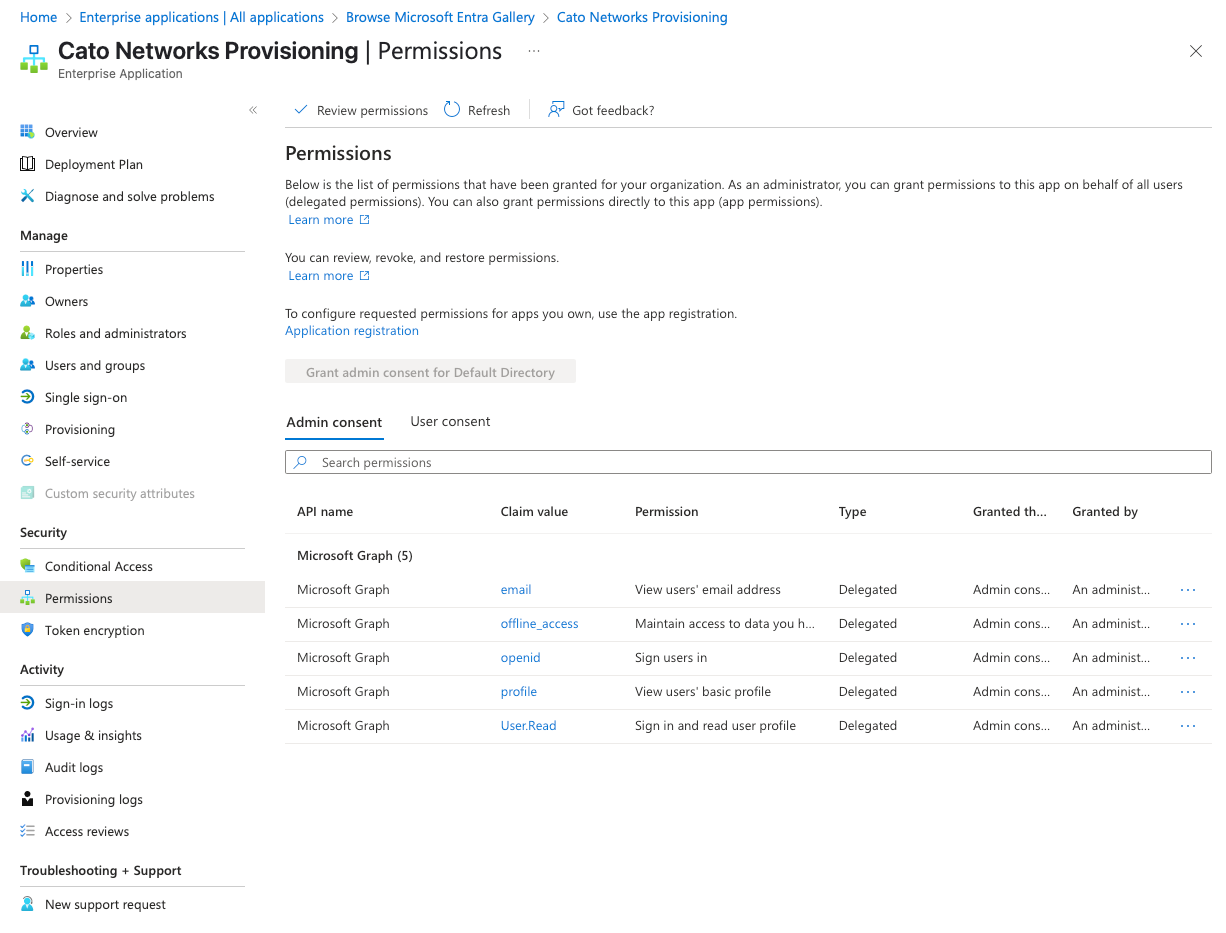Open the profile claim value link
The image size is (1226, 933).
click(519, 691)
